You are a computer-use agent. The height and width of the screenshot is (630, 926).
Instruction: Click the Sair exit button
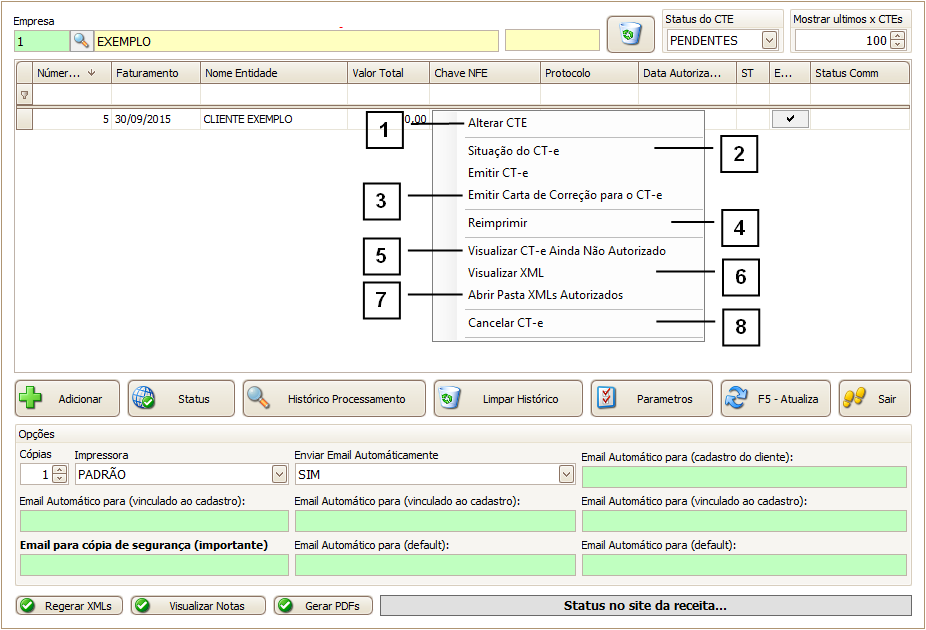874,399
